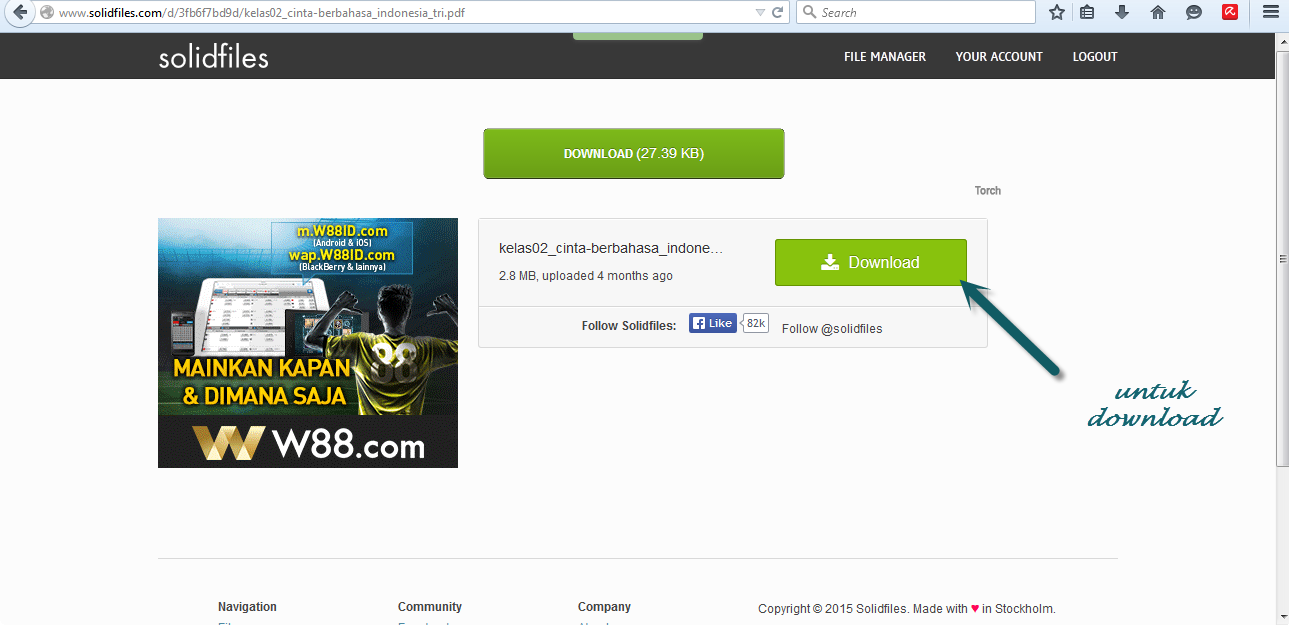Image resolution: width=1289 pixels, height=625 pixels.
Task: Click the scrollbar up arrow
Action: (x=1282, y=41)
